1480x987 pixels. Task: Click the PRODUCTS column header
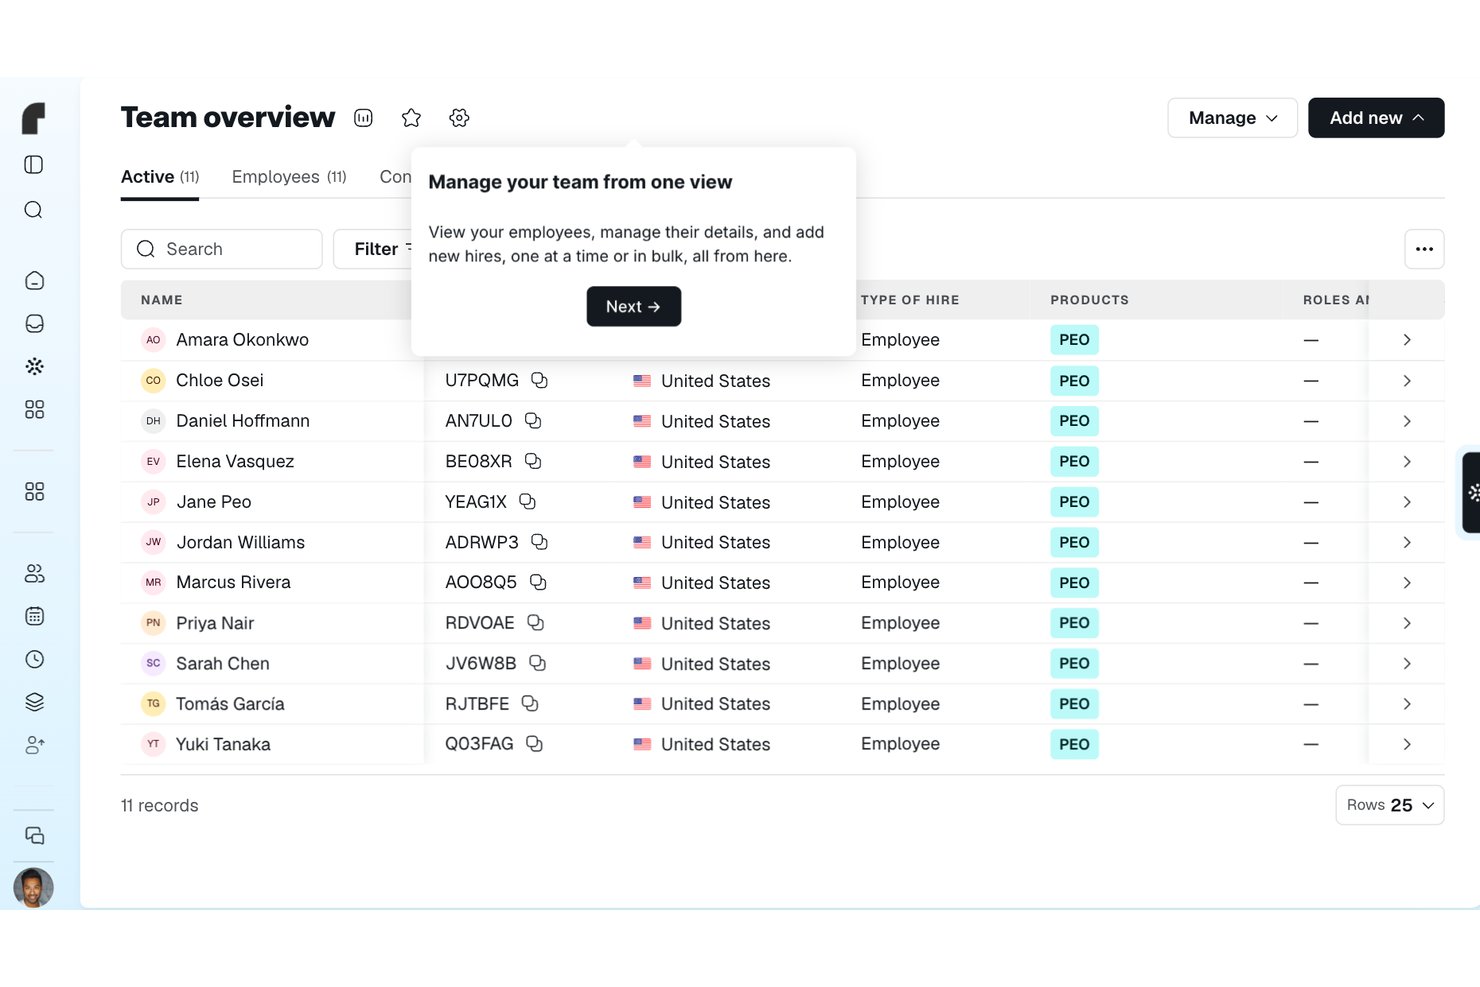pyautogui.click(x=1089, y=300)
